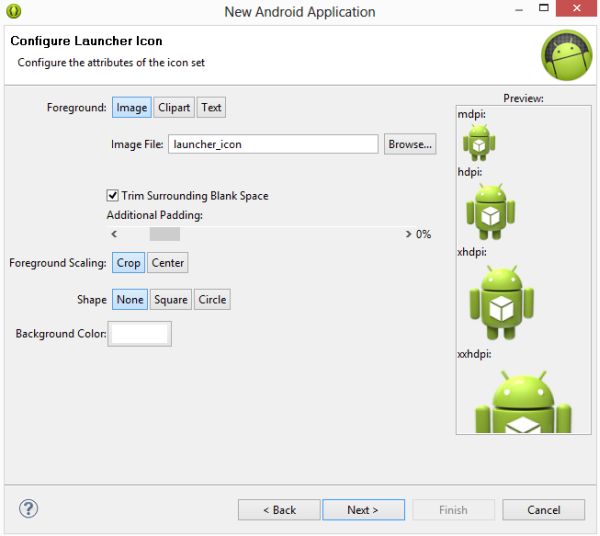Maximize the New Android Application window
Image resolution: width=600 pixels, height=536 pixels.
pos(544,8)
